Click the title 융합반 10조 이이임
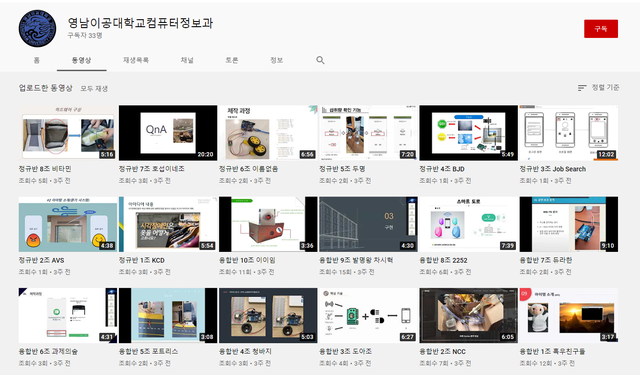This screenshot has width=640, height=375. (247, 260)
